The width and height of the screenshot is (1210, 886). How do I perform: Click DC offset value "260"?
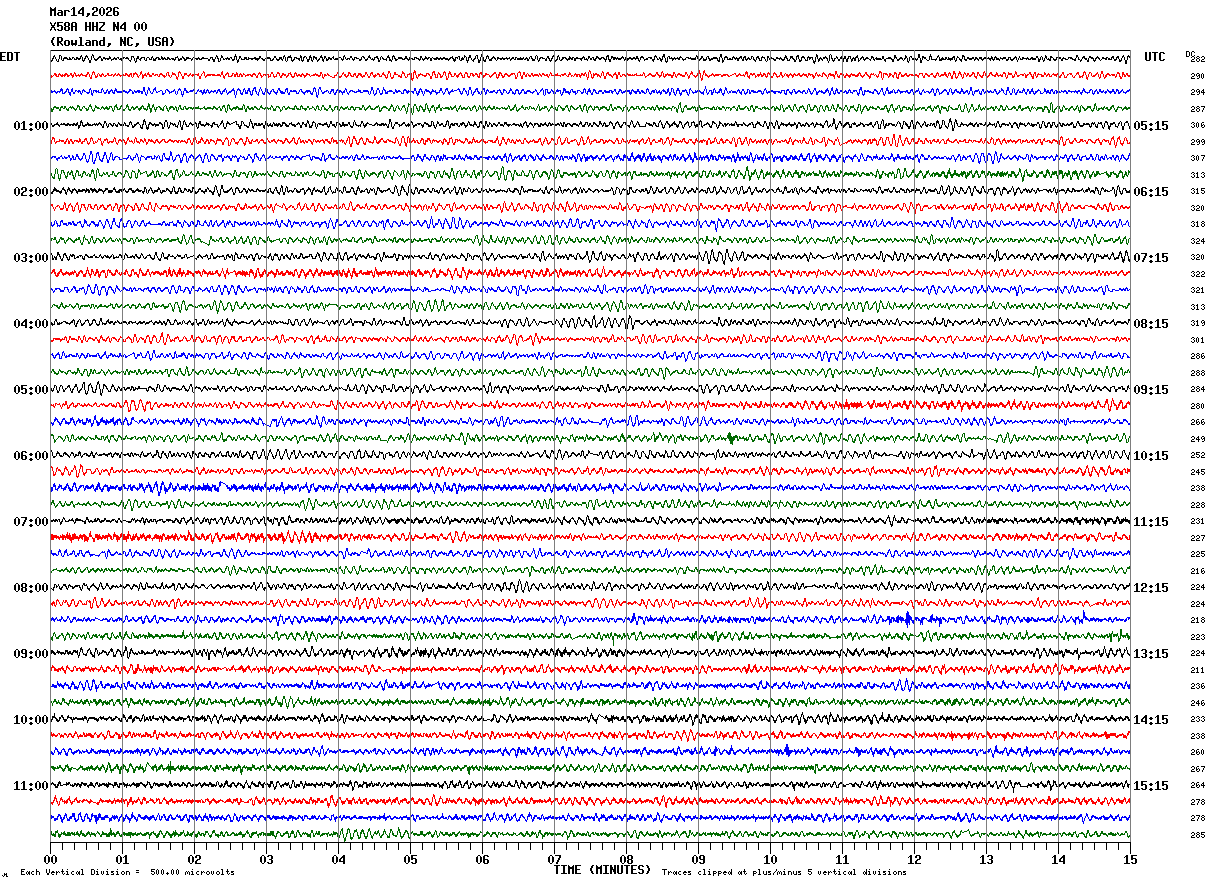[x=1197, y=752]
